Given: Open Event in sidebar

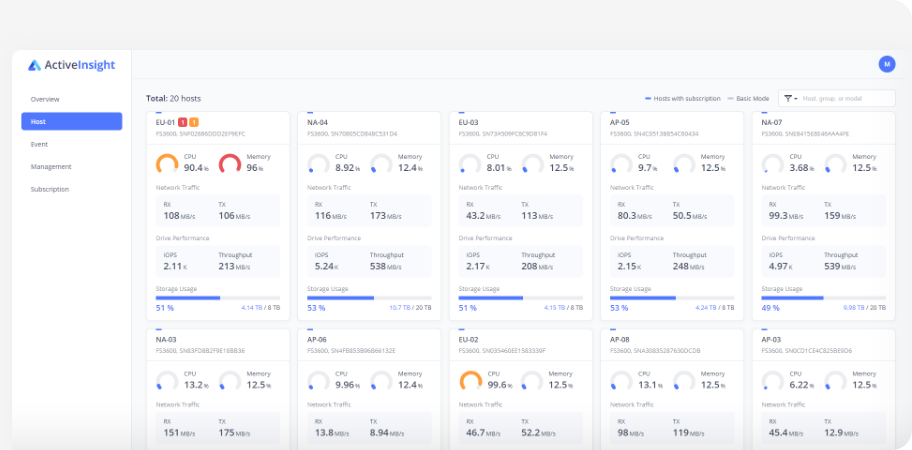Looking at the screenshot, I should click(x=40, y=144).
